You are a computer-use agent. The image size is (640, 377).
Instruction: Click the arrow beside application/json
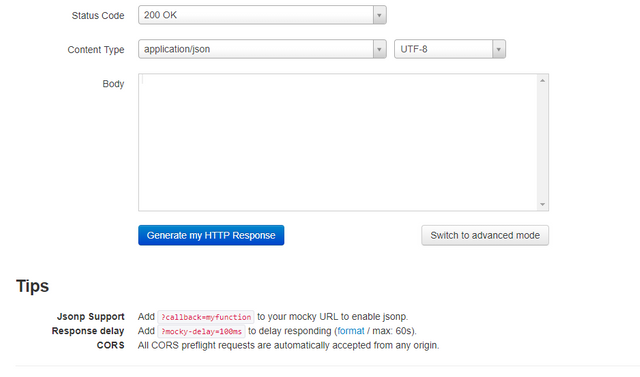click(x=379, y=49)
